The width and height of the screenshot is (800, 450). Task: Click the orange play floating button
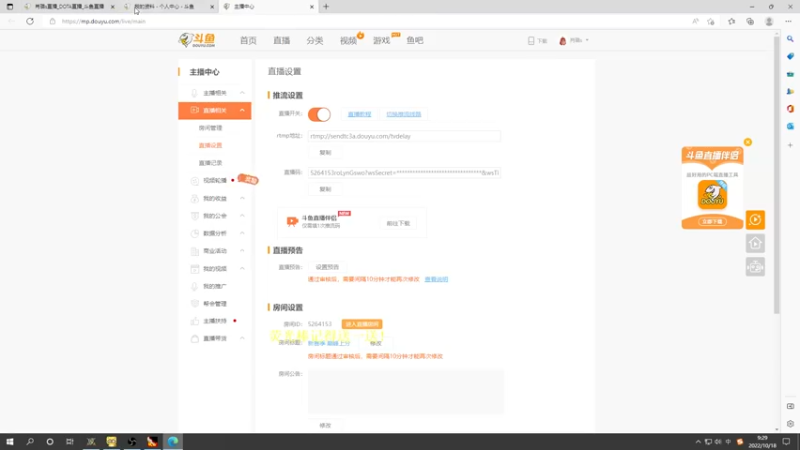[x=755, y=220]
